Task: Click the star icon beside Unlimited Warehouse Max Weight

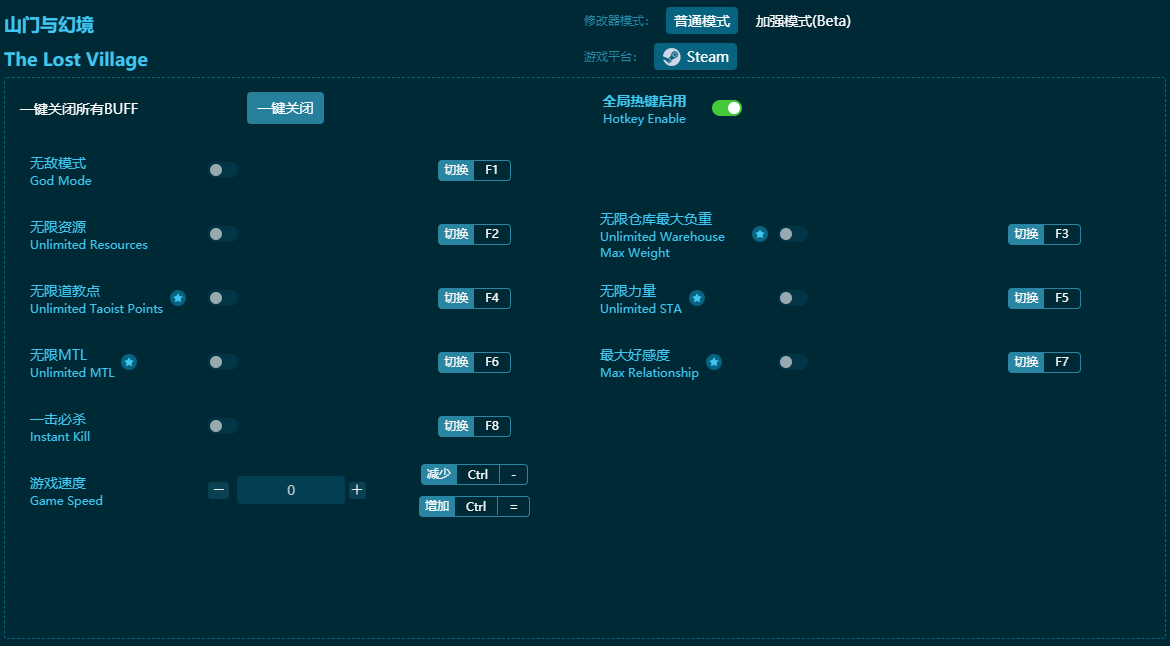Action: tap(760, 234)
